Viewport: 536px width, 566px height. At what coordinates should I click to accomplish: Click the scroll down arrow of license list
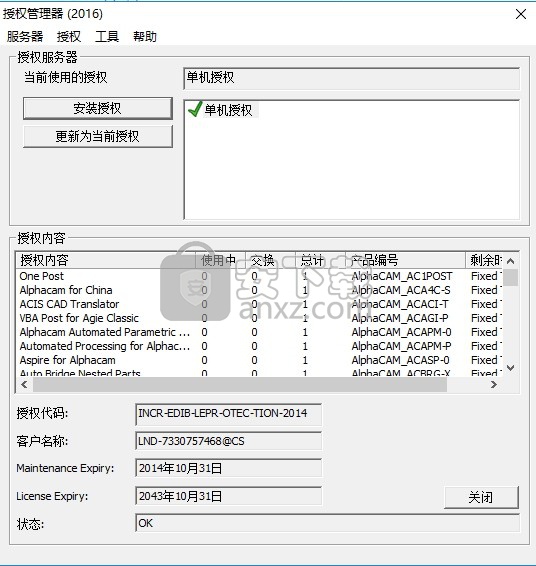point(510,368)
